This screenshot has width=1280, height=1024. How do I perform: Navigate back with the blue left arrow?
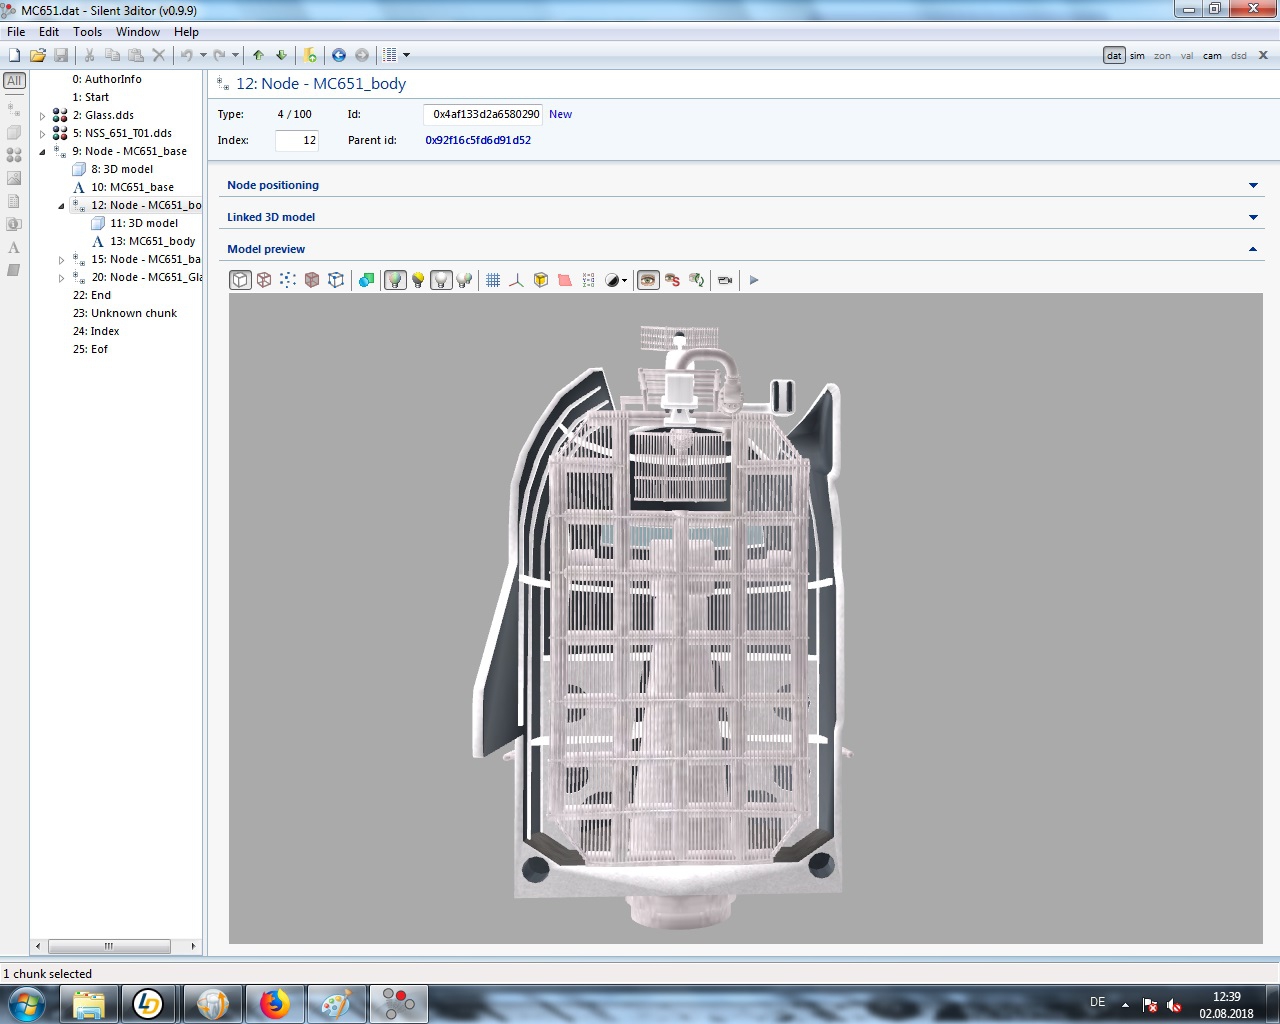click(339, 55)
